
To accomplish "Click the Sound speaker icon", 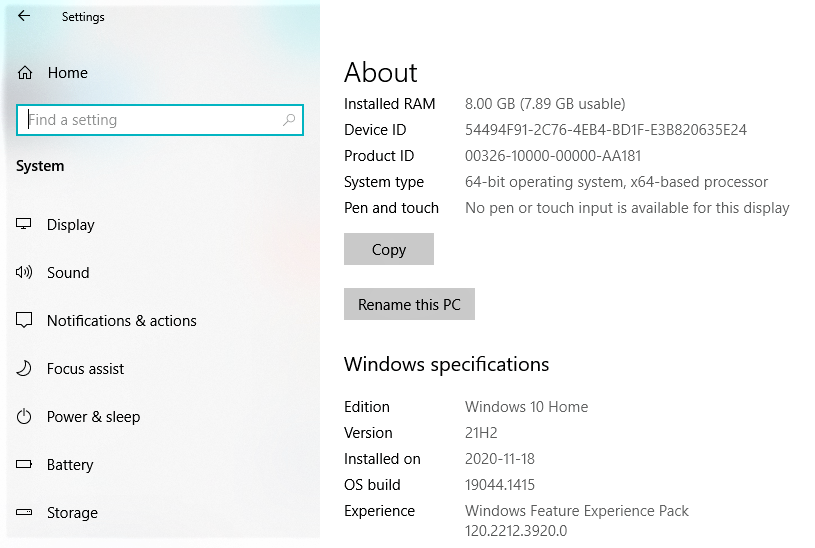I will [24, 272].
